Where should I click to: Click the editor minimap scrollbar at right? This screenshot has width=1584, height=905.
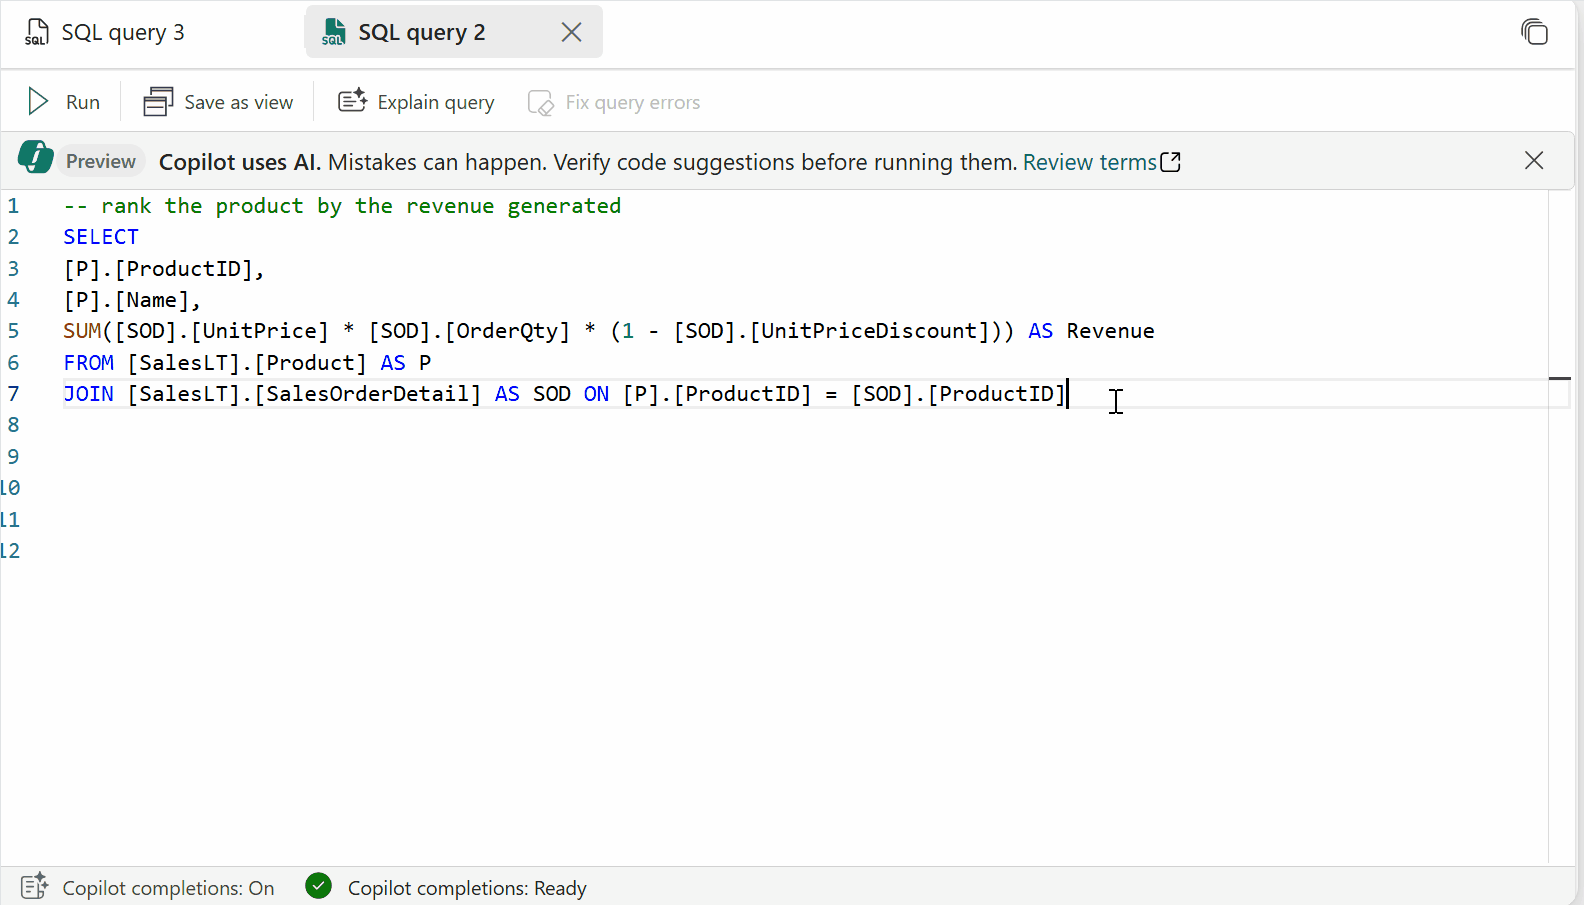tap(1560, 526)
